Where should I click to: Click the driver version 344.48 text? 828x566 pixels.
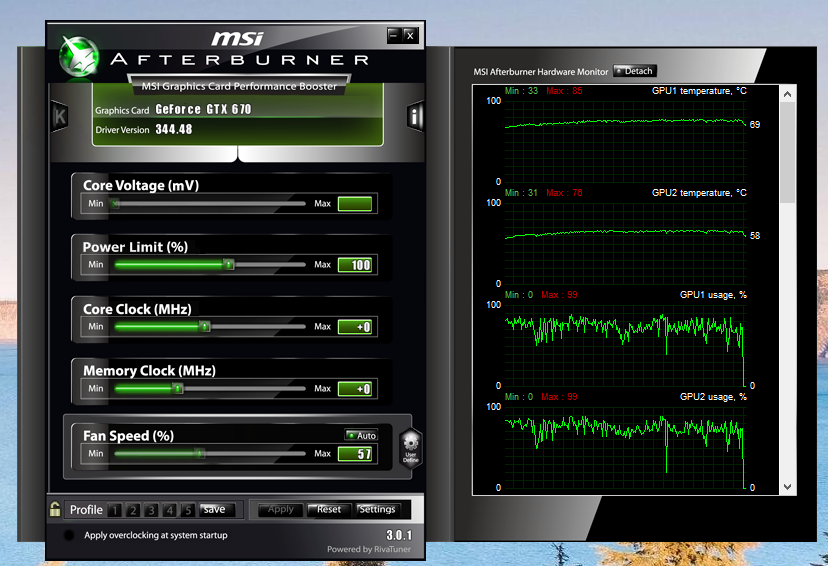(x=174, y=129)
